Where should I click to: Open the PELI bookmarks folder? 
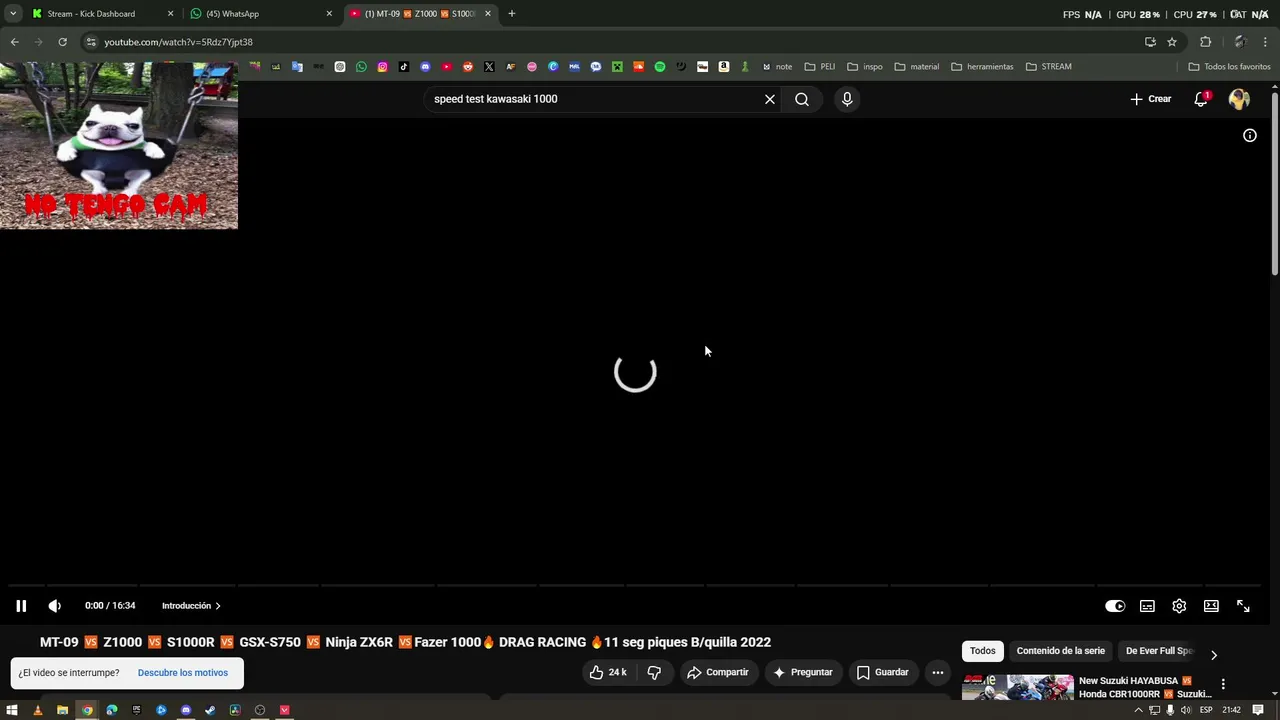[820, 67]
